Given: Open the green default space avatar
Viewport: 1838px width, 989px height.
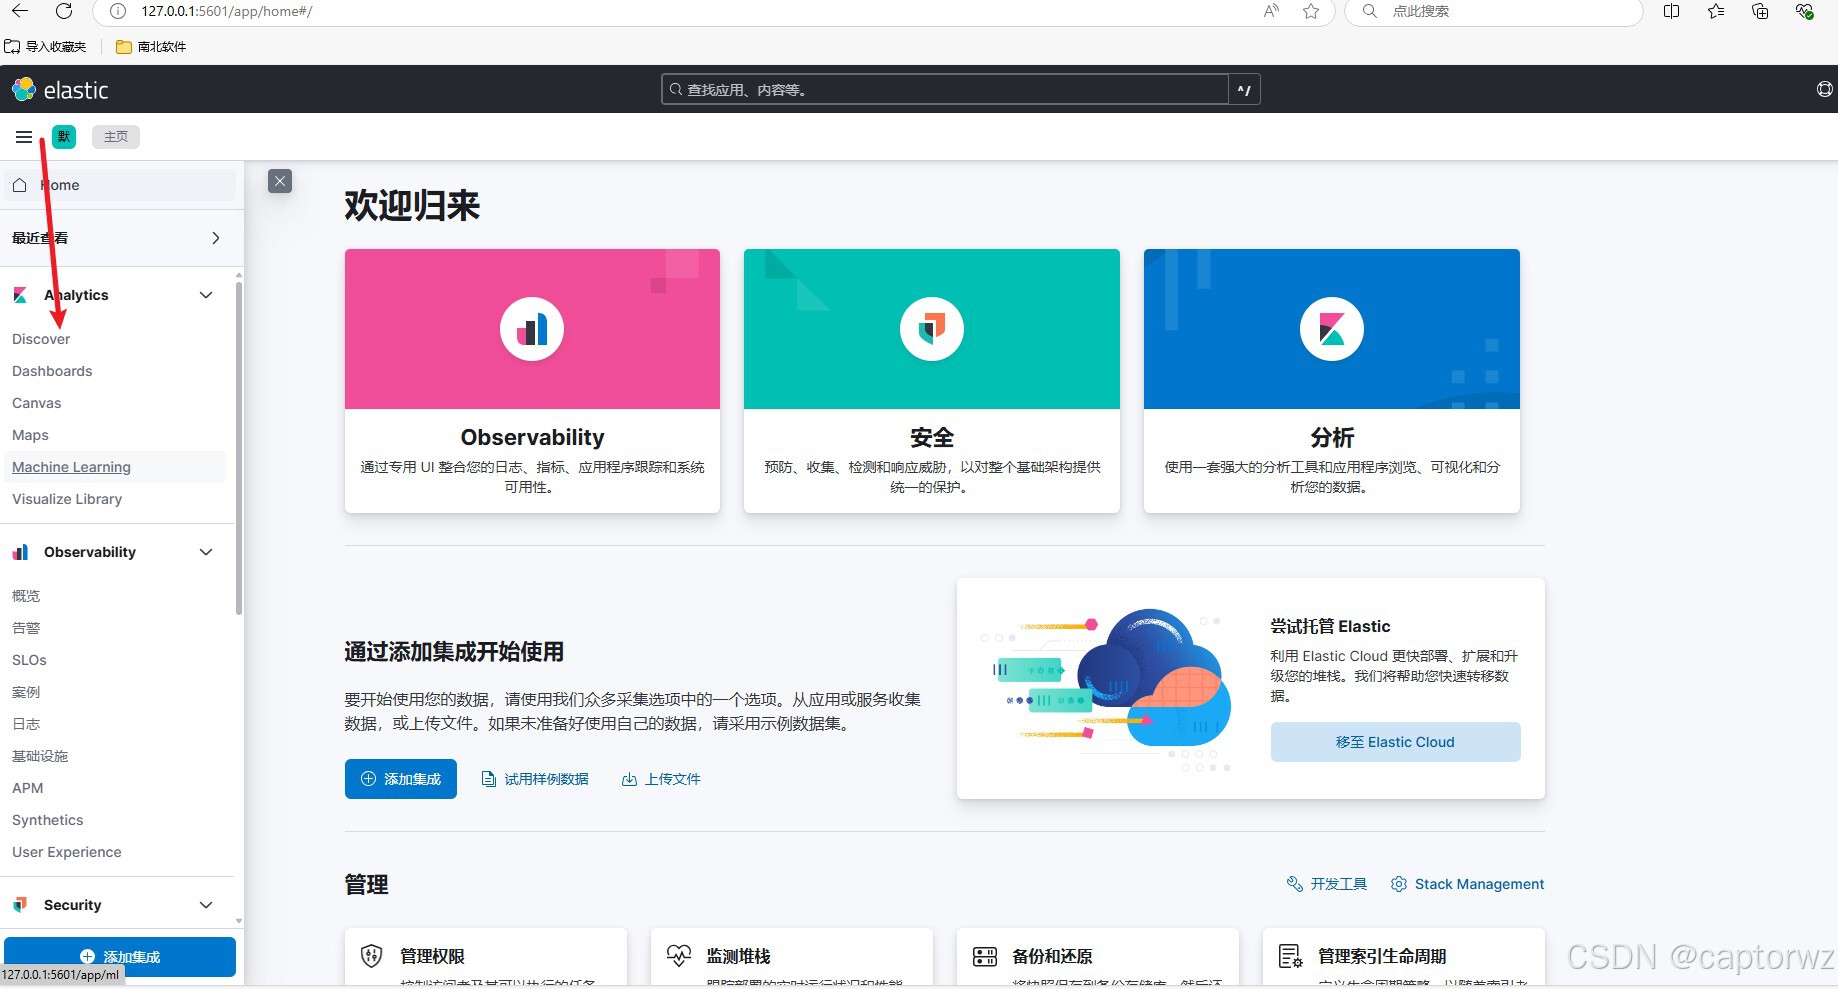Looking at the screenshot, I should pyautogui.click(x=64, y=137).
